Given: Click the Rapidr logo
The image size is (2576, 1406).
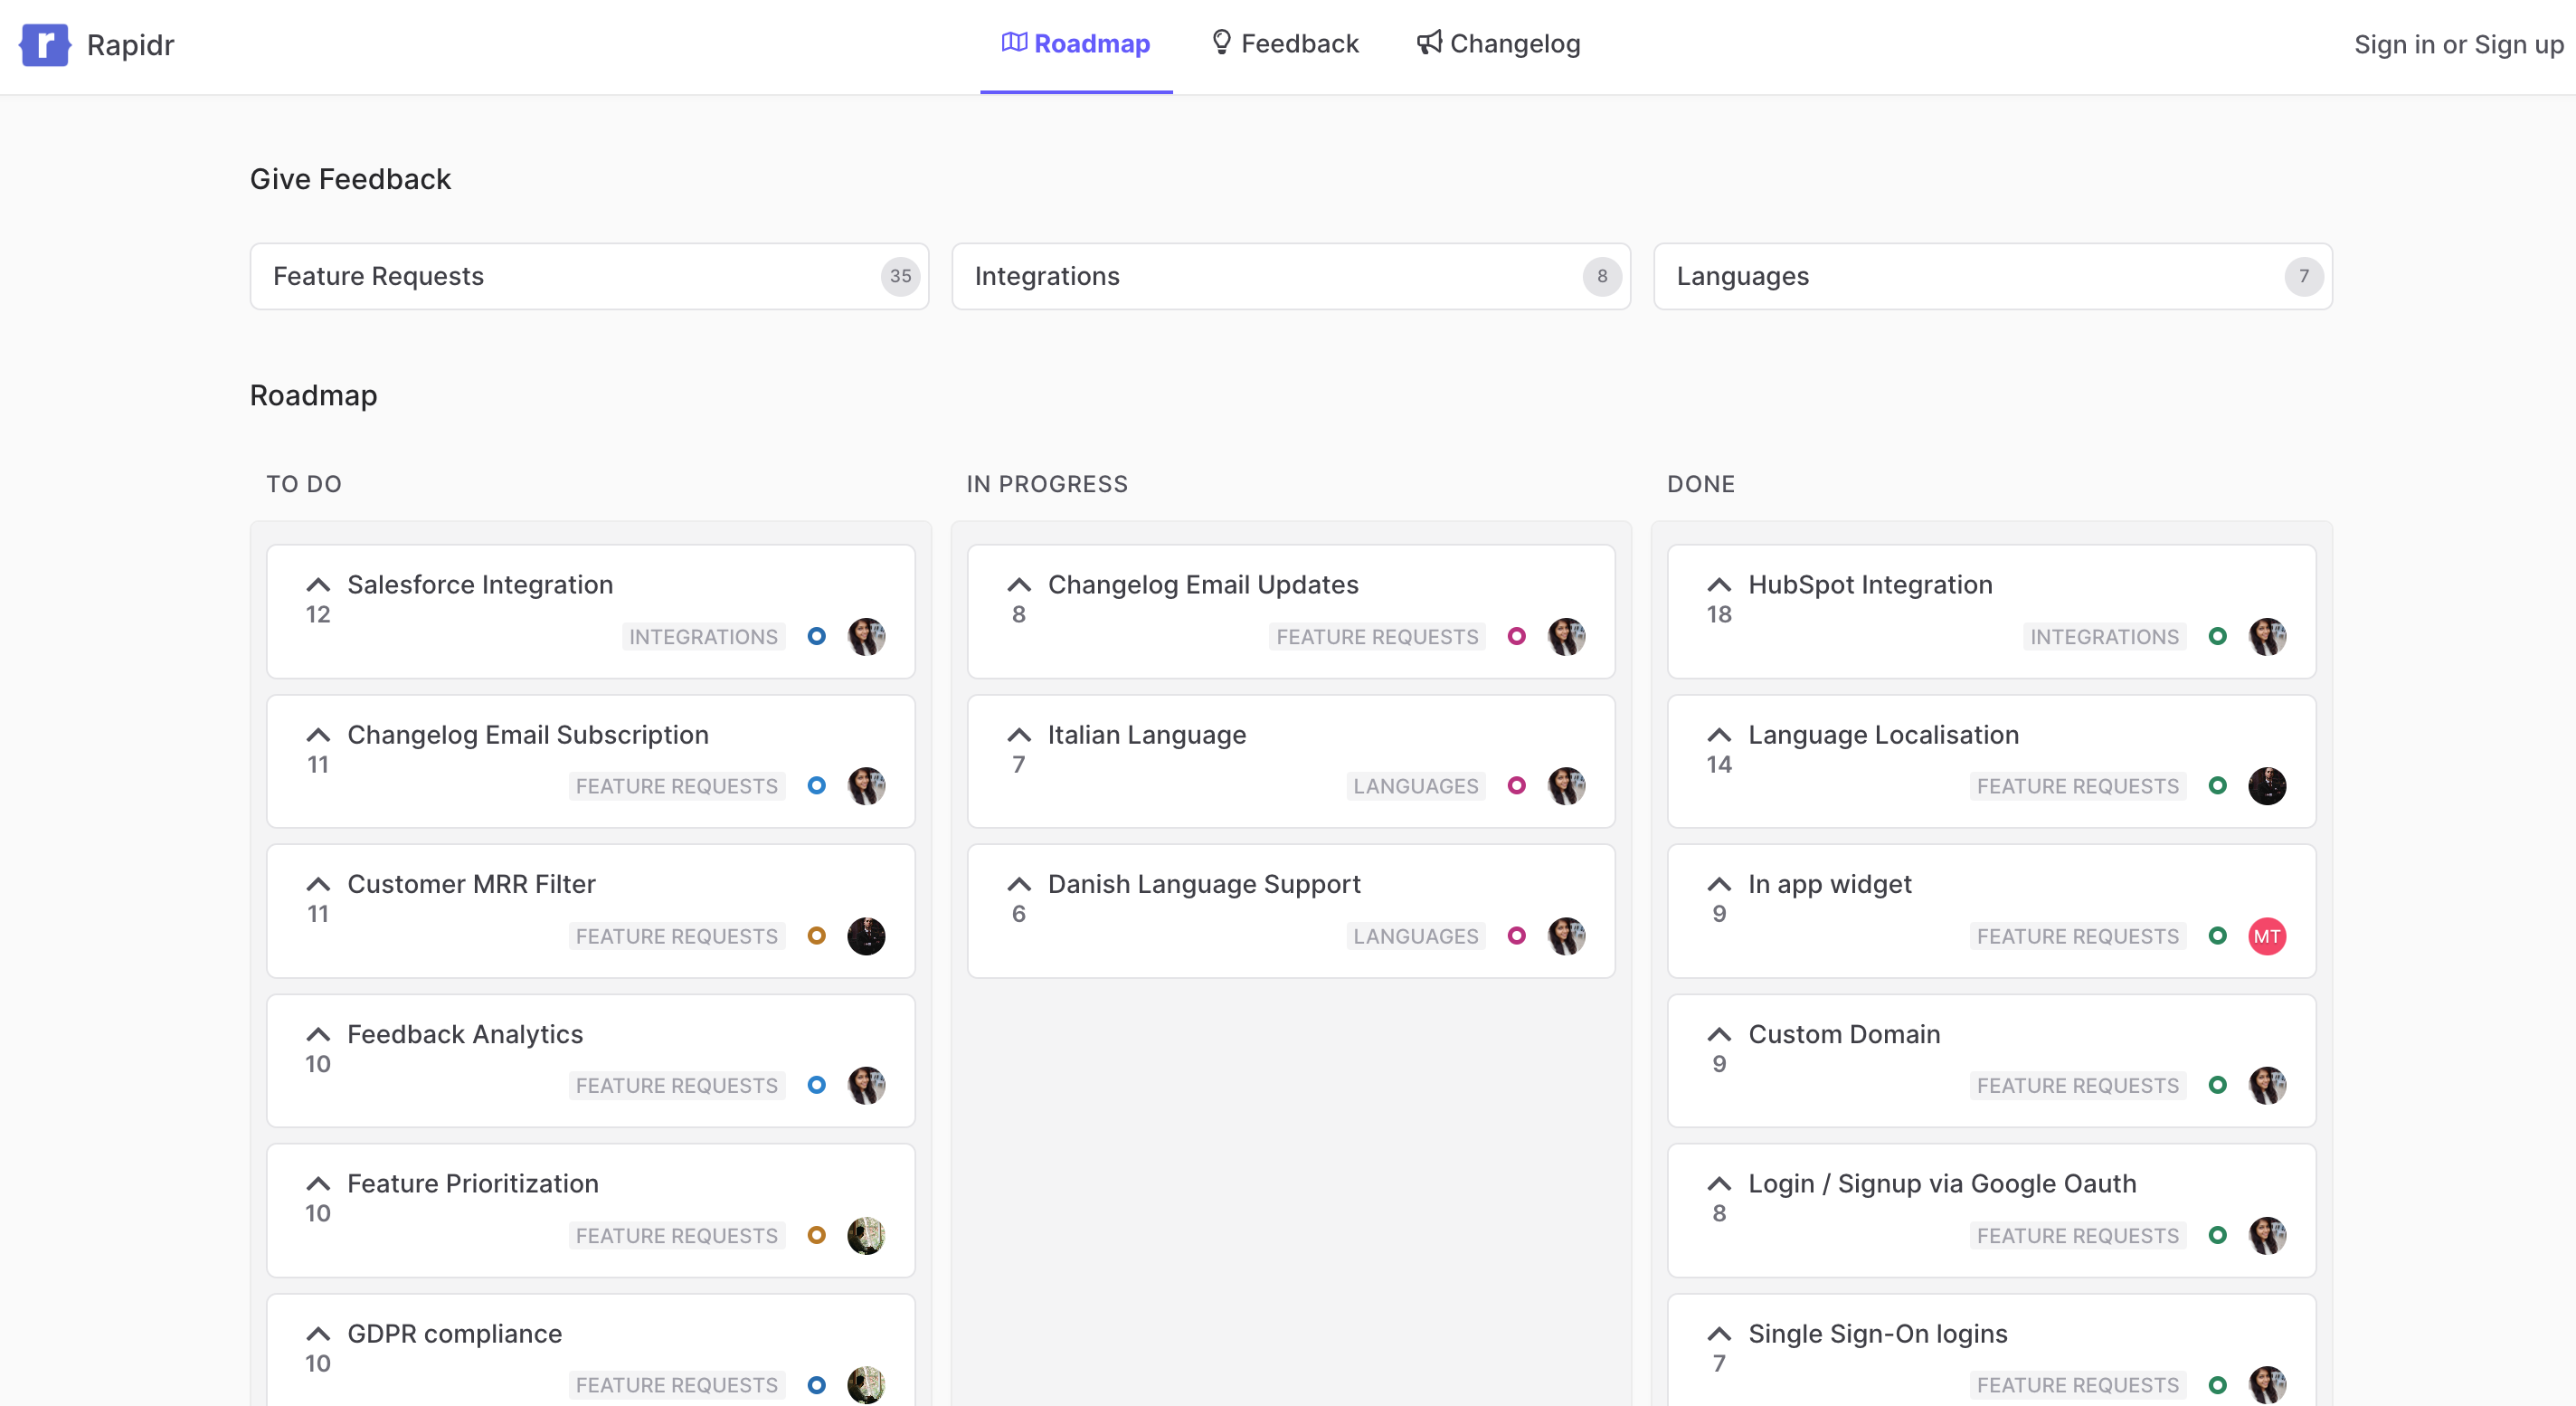Looking at the screenshot, I should click(x=44, y=44).
